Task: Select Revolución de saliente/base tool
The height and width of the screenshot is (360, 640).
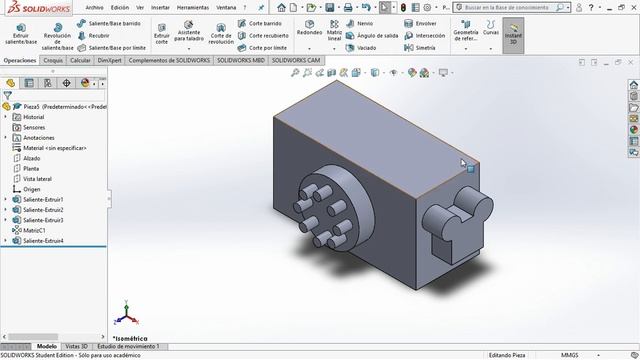Action: 58,36
